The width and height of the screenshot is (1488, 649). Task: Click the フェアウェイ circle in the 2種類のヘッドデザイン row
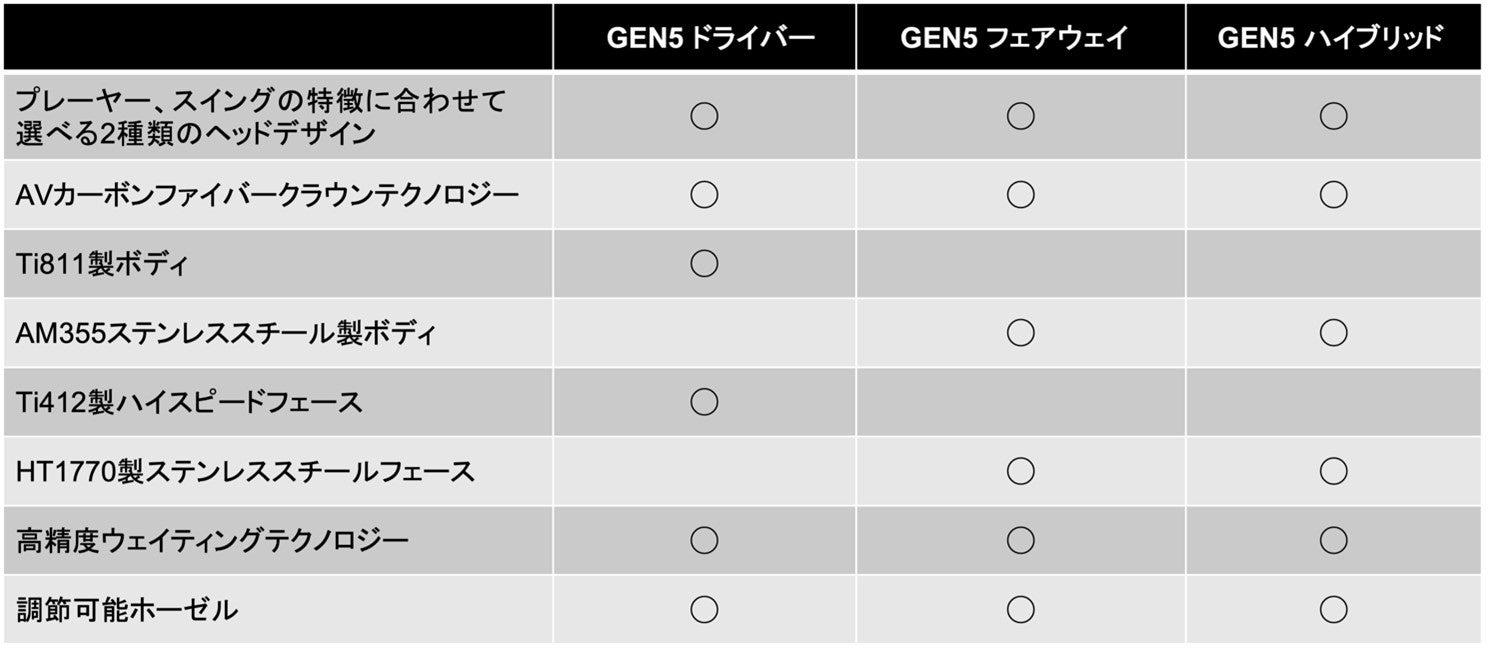click(x=1020, y=117)
